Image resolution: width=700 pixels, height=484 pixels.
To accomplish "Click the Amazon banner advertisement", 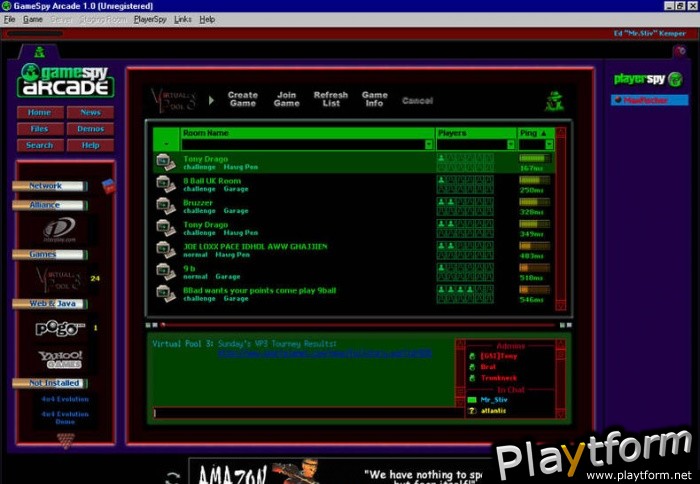I will [342, 471].
